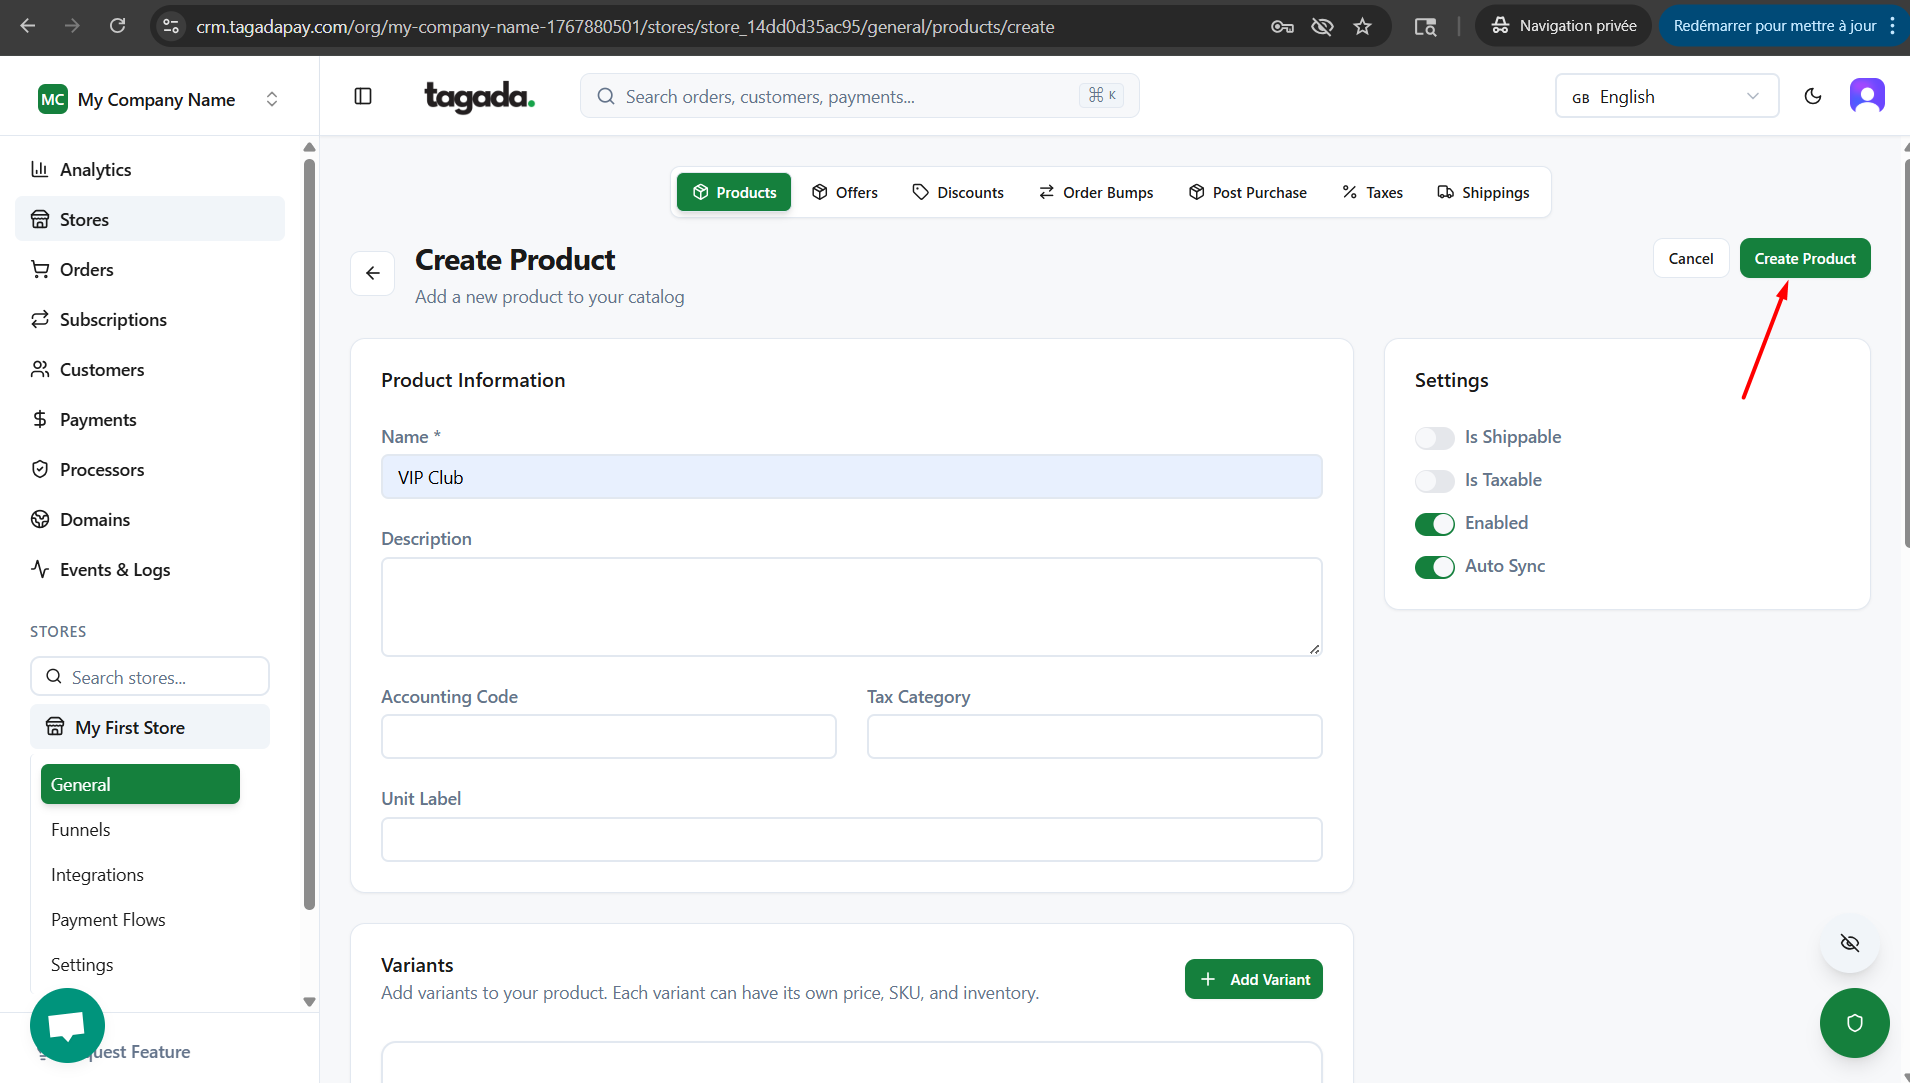1910x1083 pixels.
Task: Open the English language dropdown
Action: point(1666,97)
